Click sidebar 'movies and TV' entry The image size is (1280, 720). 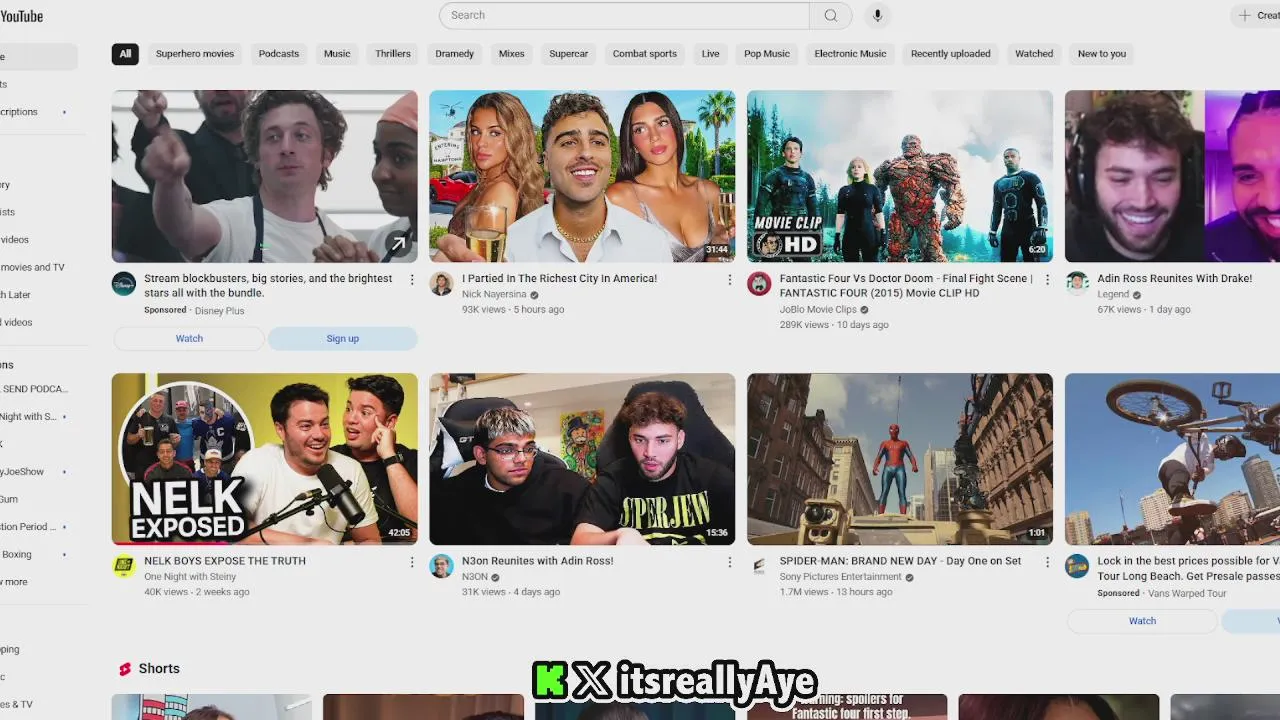pyautogui.click(x=34, y=268)
